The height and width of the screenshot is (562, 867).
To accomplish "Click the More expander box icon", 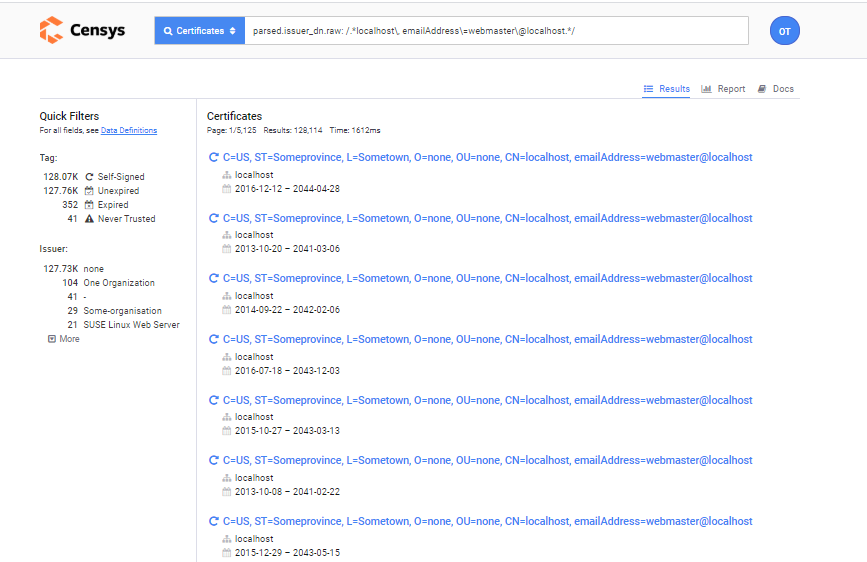I will pyautogui.click(x=52, y=339).
